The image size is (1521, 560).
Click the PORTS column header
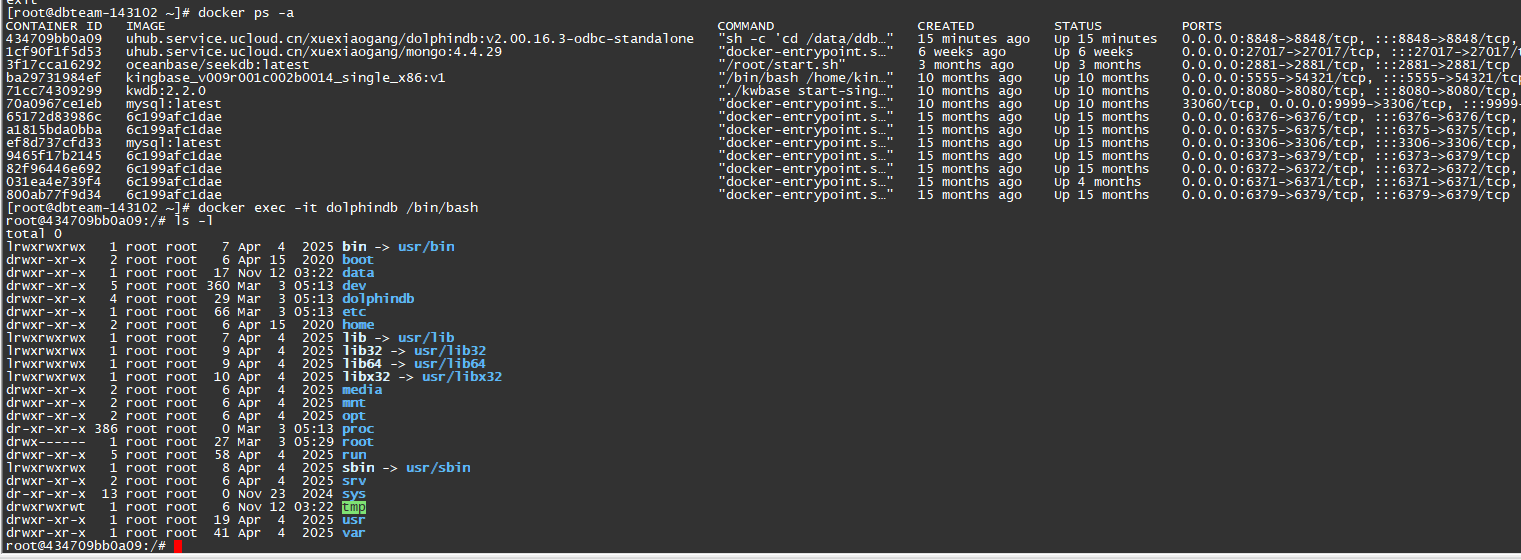pyautogui.click(x=1201, y=25)
